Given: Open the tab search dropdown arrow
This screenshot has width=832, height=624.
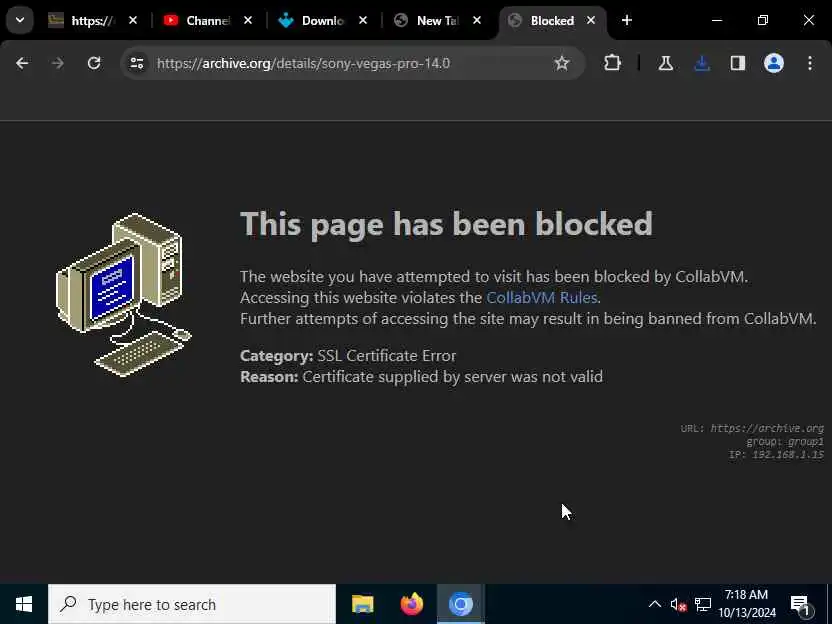Looking at the screenshot, I should point(20,20).
